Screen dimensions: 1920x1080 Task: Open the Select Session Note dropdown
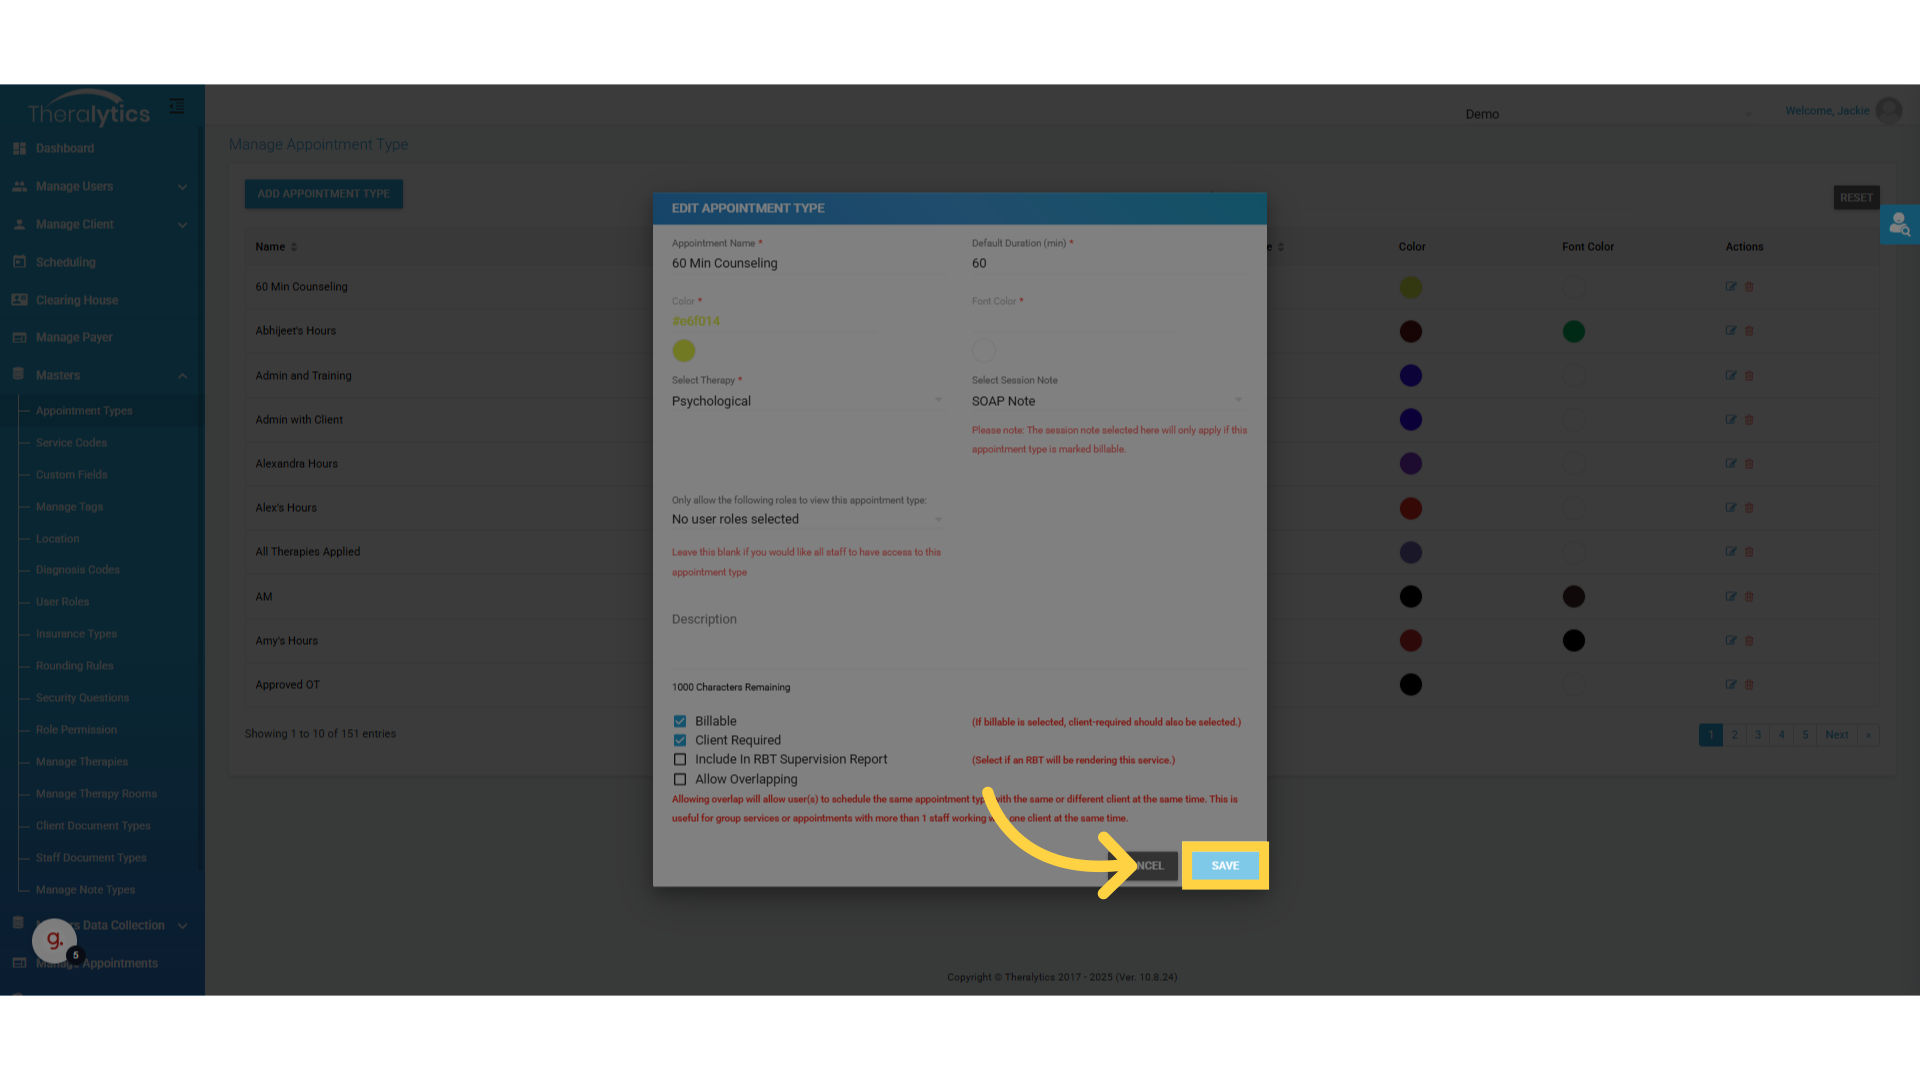[1106, 401]
